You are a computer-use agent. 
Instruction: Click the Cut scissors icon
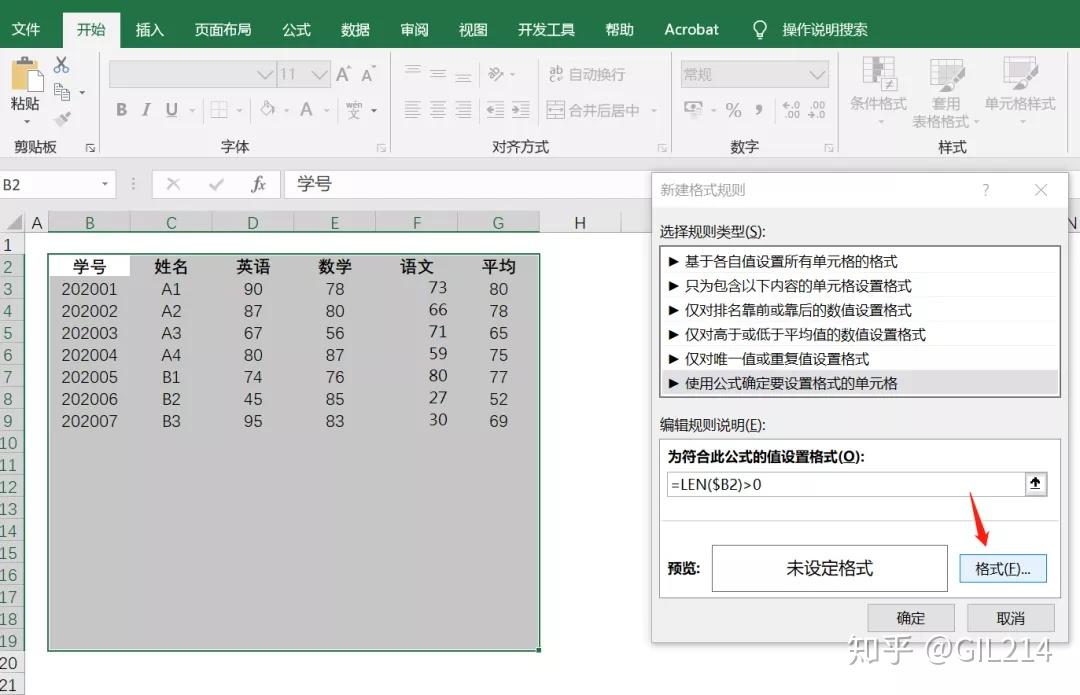tap(61, 65)
